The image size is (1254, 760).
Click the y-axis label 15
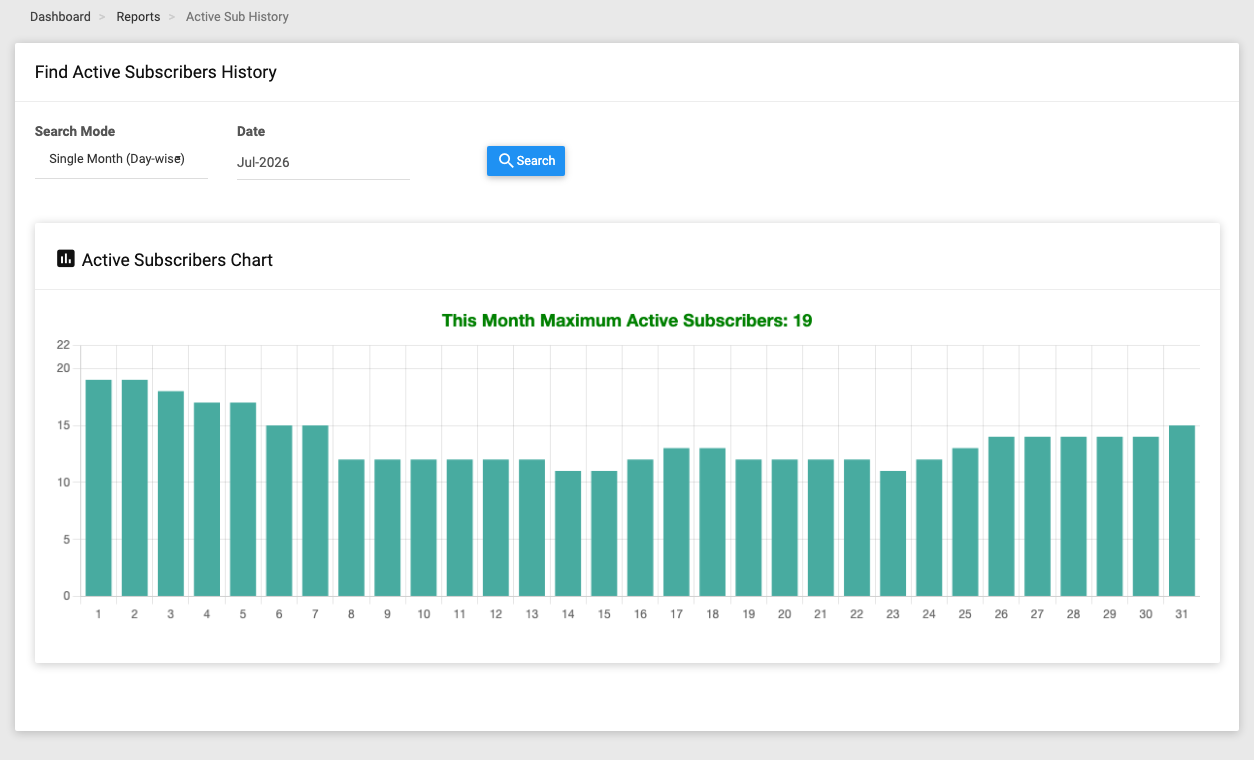[63, 425]
